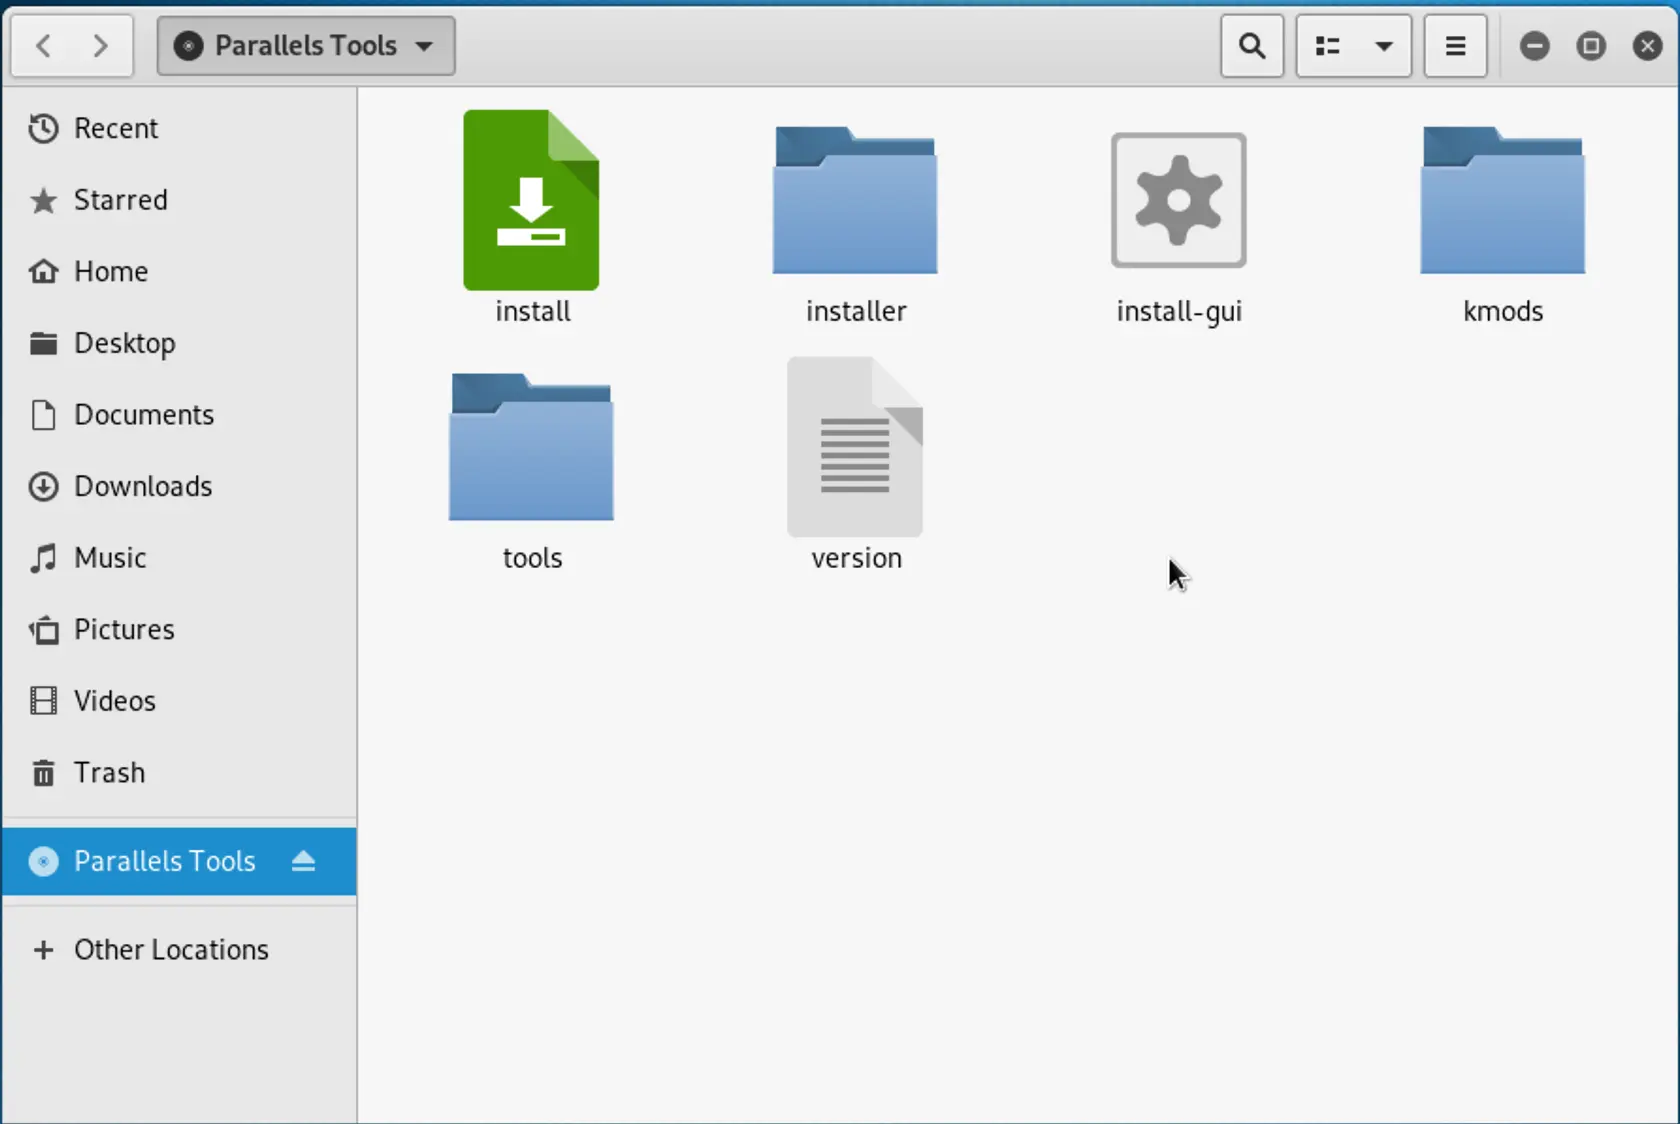Select the tools folder icon

[531, 447]
